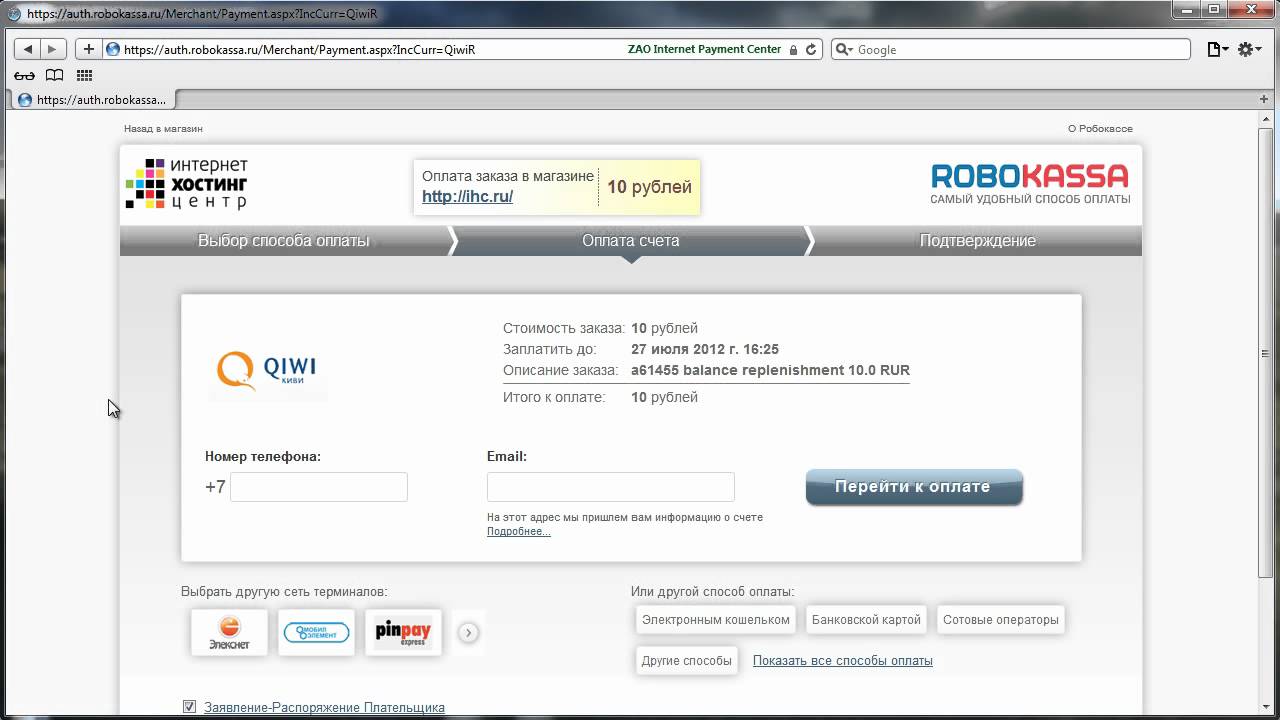
Task: Click the lock icon in the address bar
Action: pos(794,49)
